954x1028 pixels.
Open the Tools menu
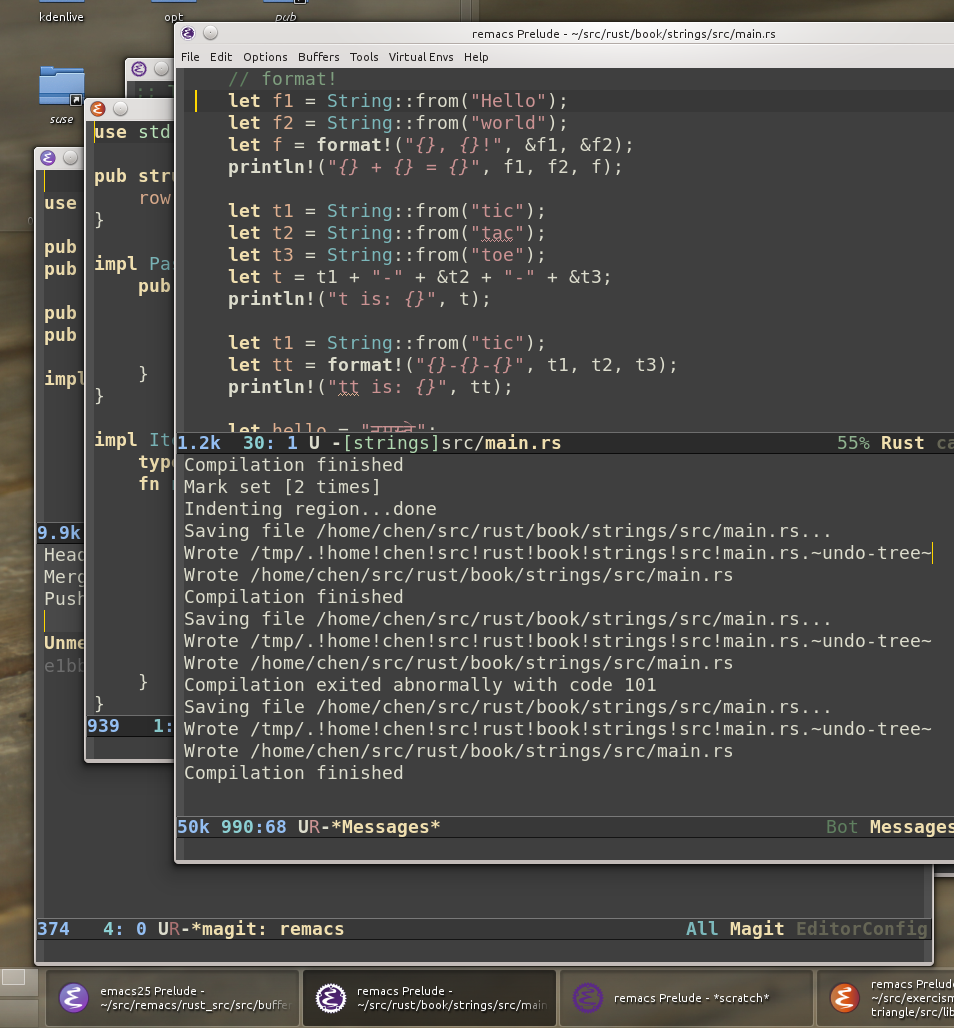pyautogui.click(x=364, y=57)
